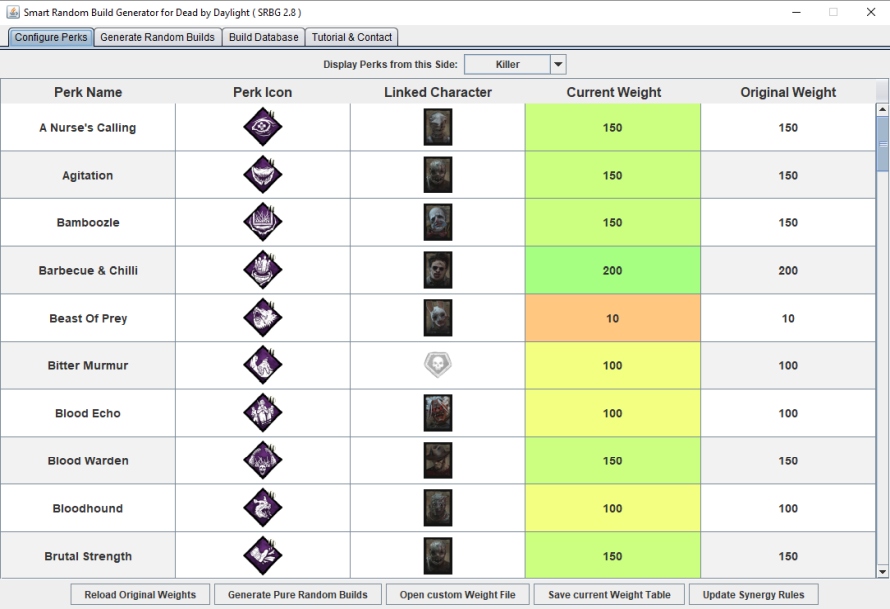Click linked character portrait for A Nurse's Calling
890x609 pixels.
(x=438, y=127)
